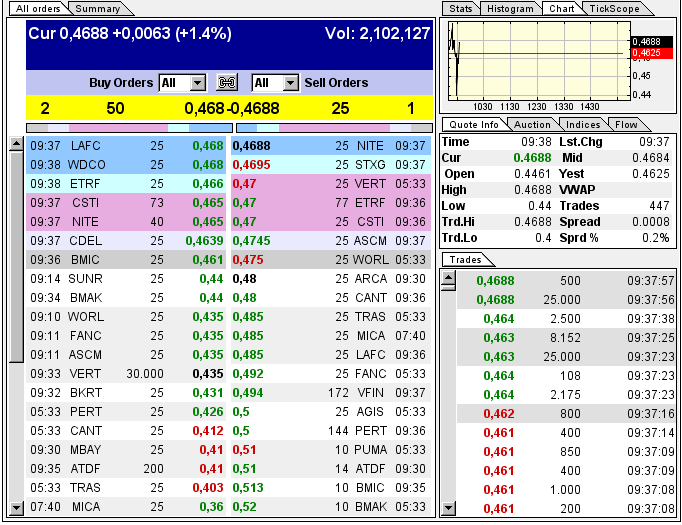This screenshot has height=525, width=682.
Task: Click the Spread value 0.0008
Action: tap(651, 222)
